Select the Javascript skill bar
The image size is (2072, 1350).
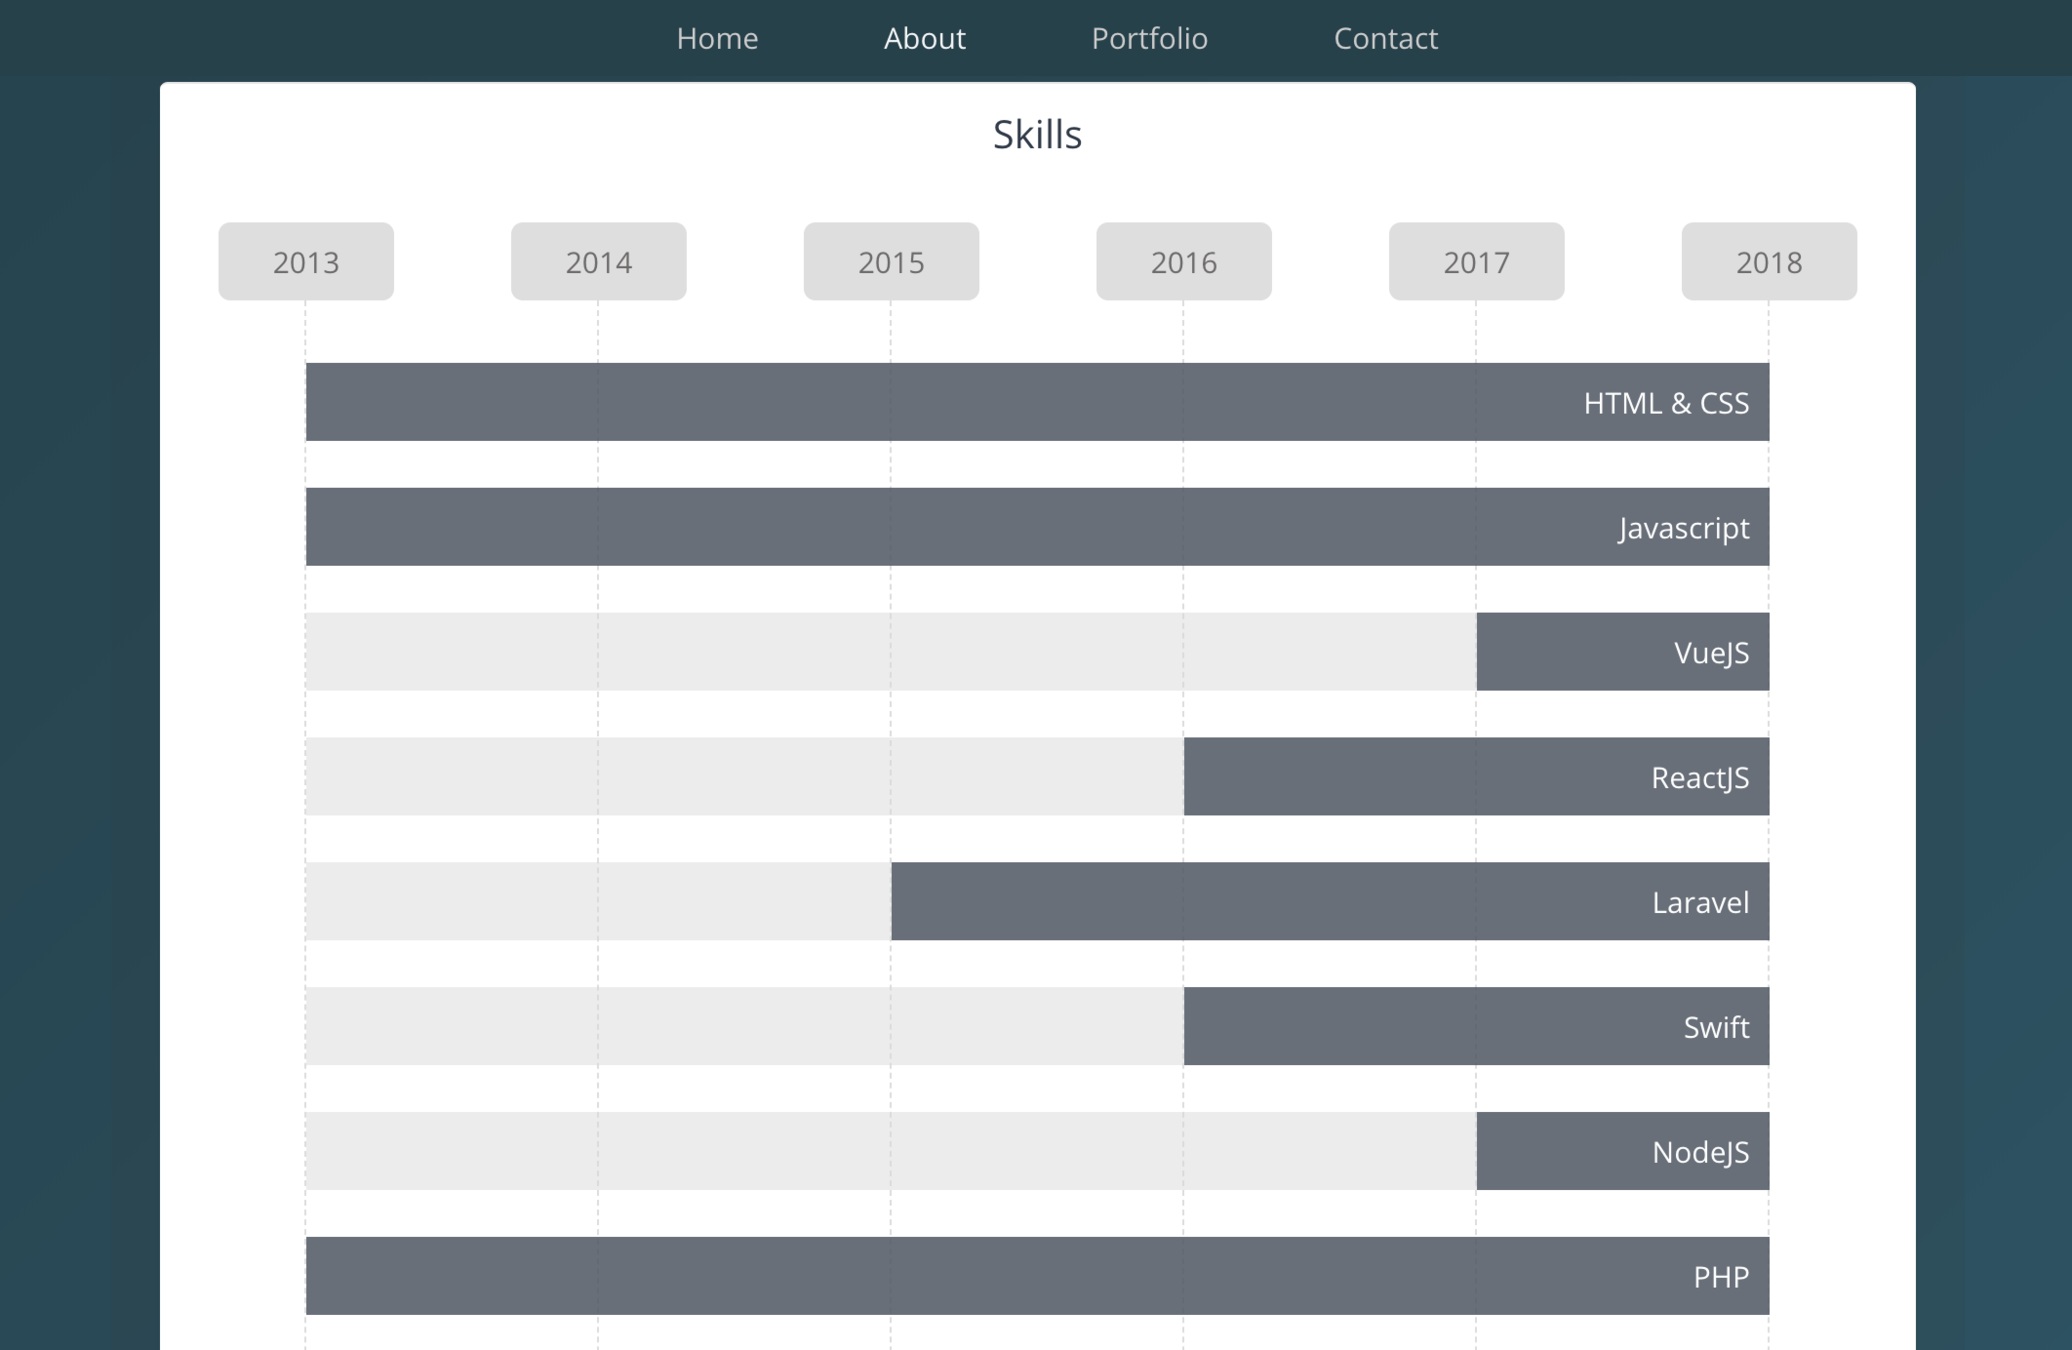tap(1037, 527)
